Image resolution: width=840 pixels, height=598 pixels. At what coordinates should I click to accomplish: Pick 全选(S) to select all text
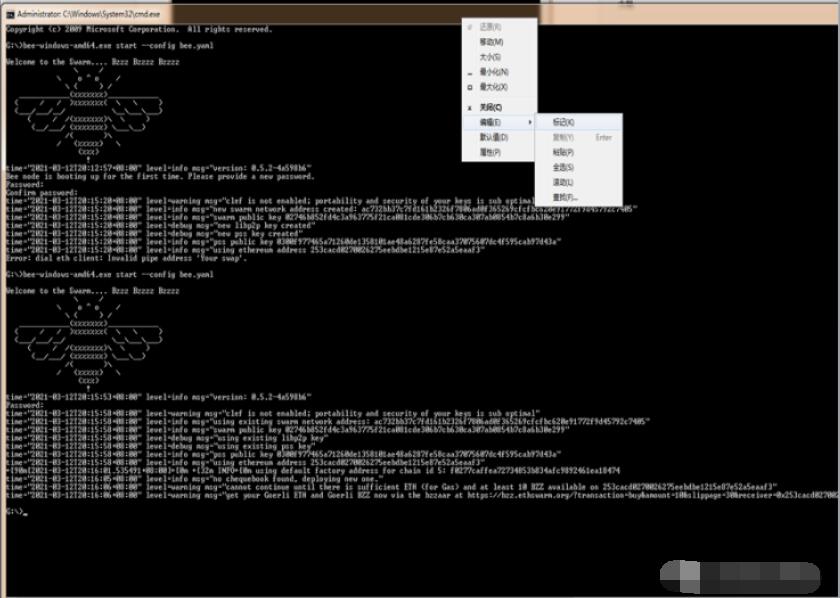pyautogui.click(x=564, y=168)
